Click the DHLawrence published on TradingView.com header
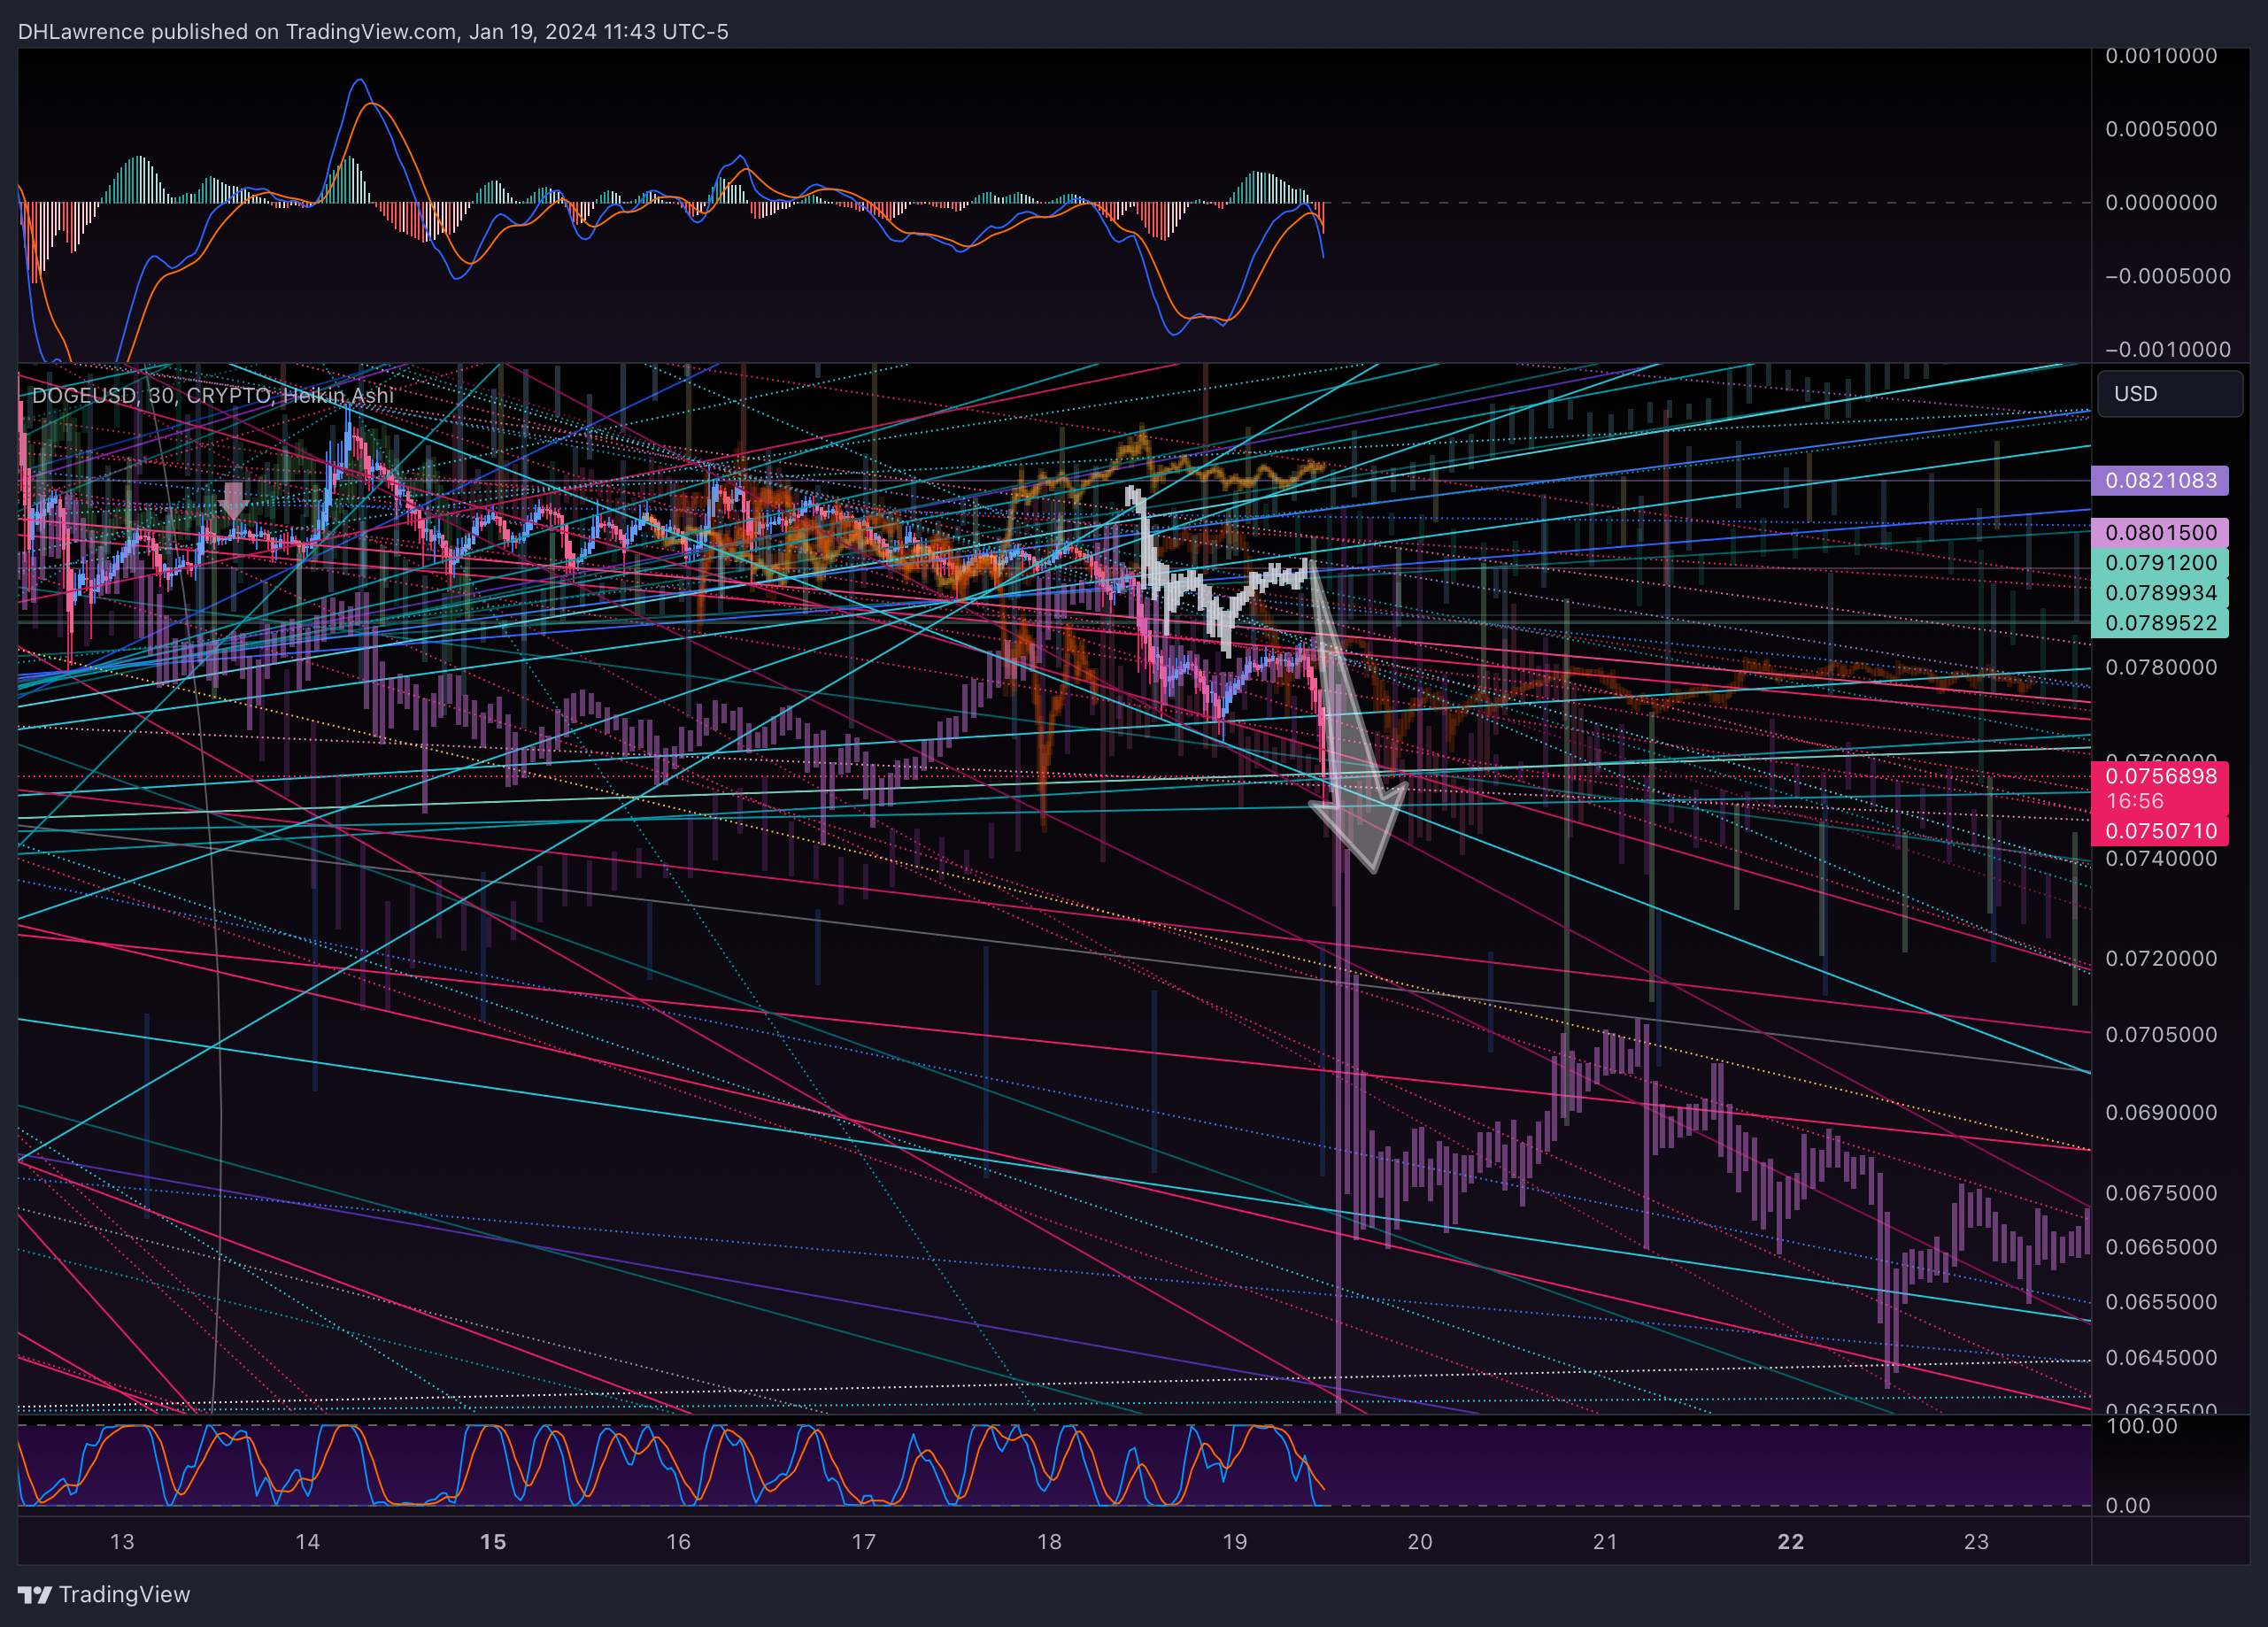This screenshot has width=2268, height=1627. point(373,31)
